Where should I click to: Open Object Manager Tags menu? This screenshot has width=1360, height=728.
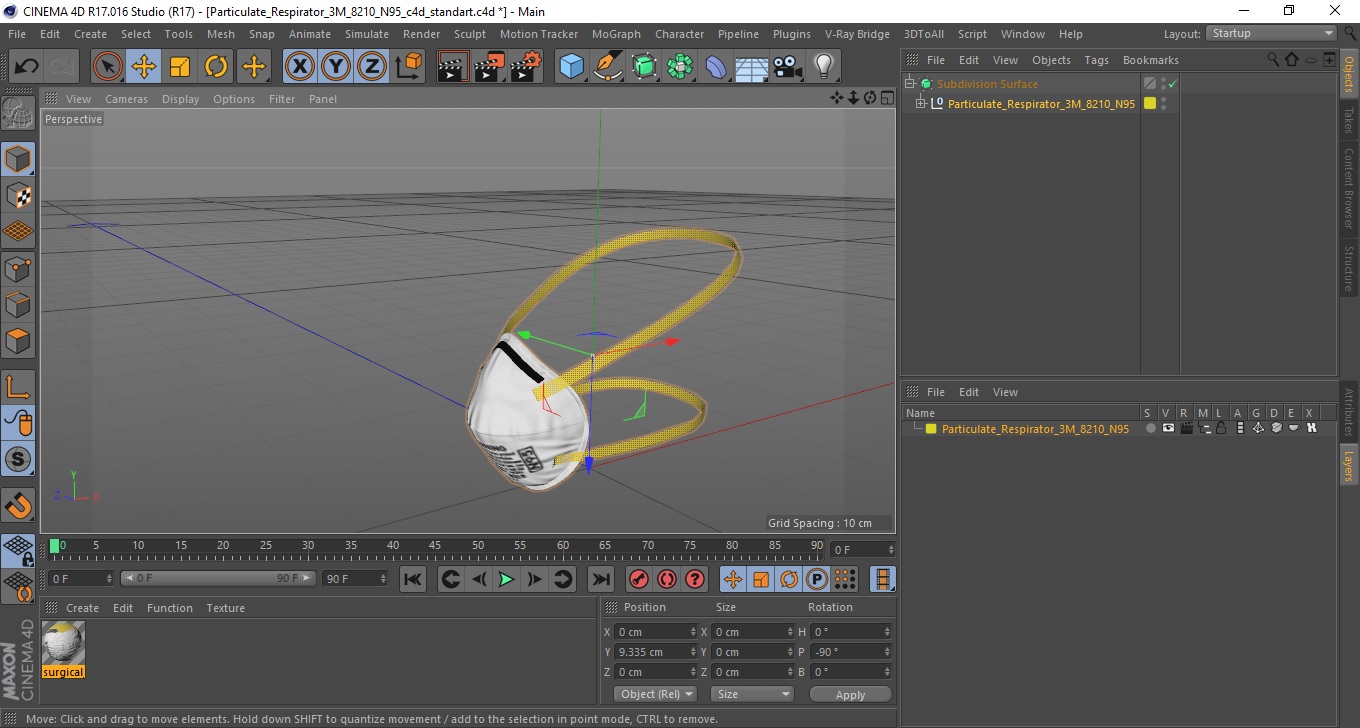[1096, 60]
